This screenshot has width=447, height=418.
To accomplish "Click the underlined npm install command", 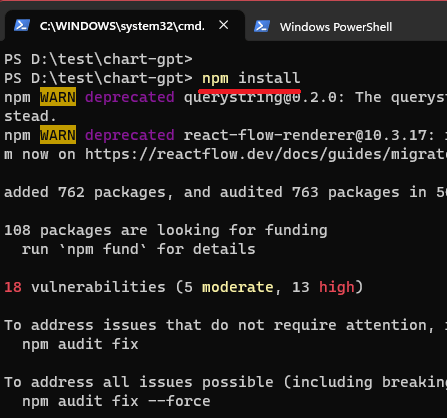I will pyautogui.click(x=251, y=78).
